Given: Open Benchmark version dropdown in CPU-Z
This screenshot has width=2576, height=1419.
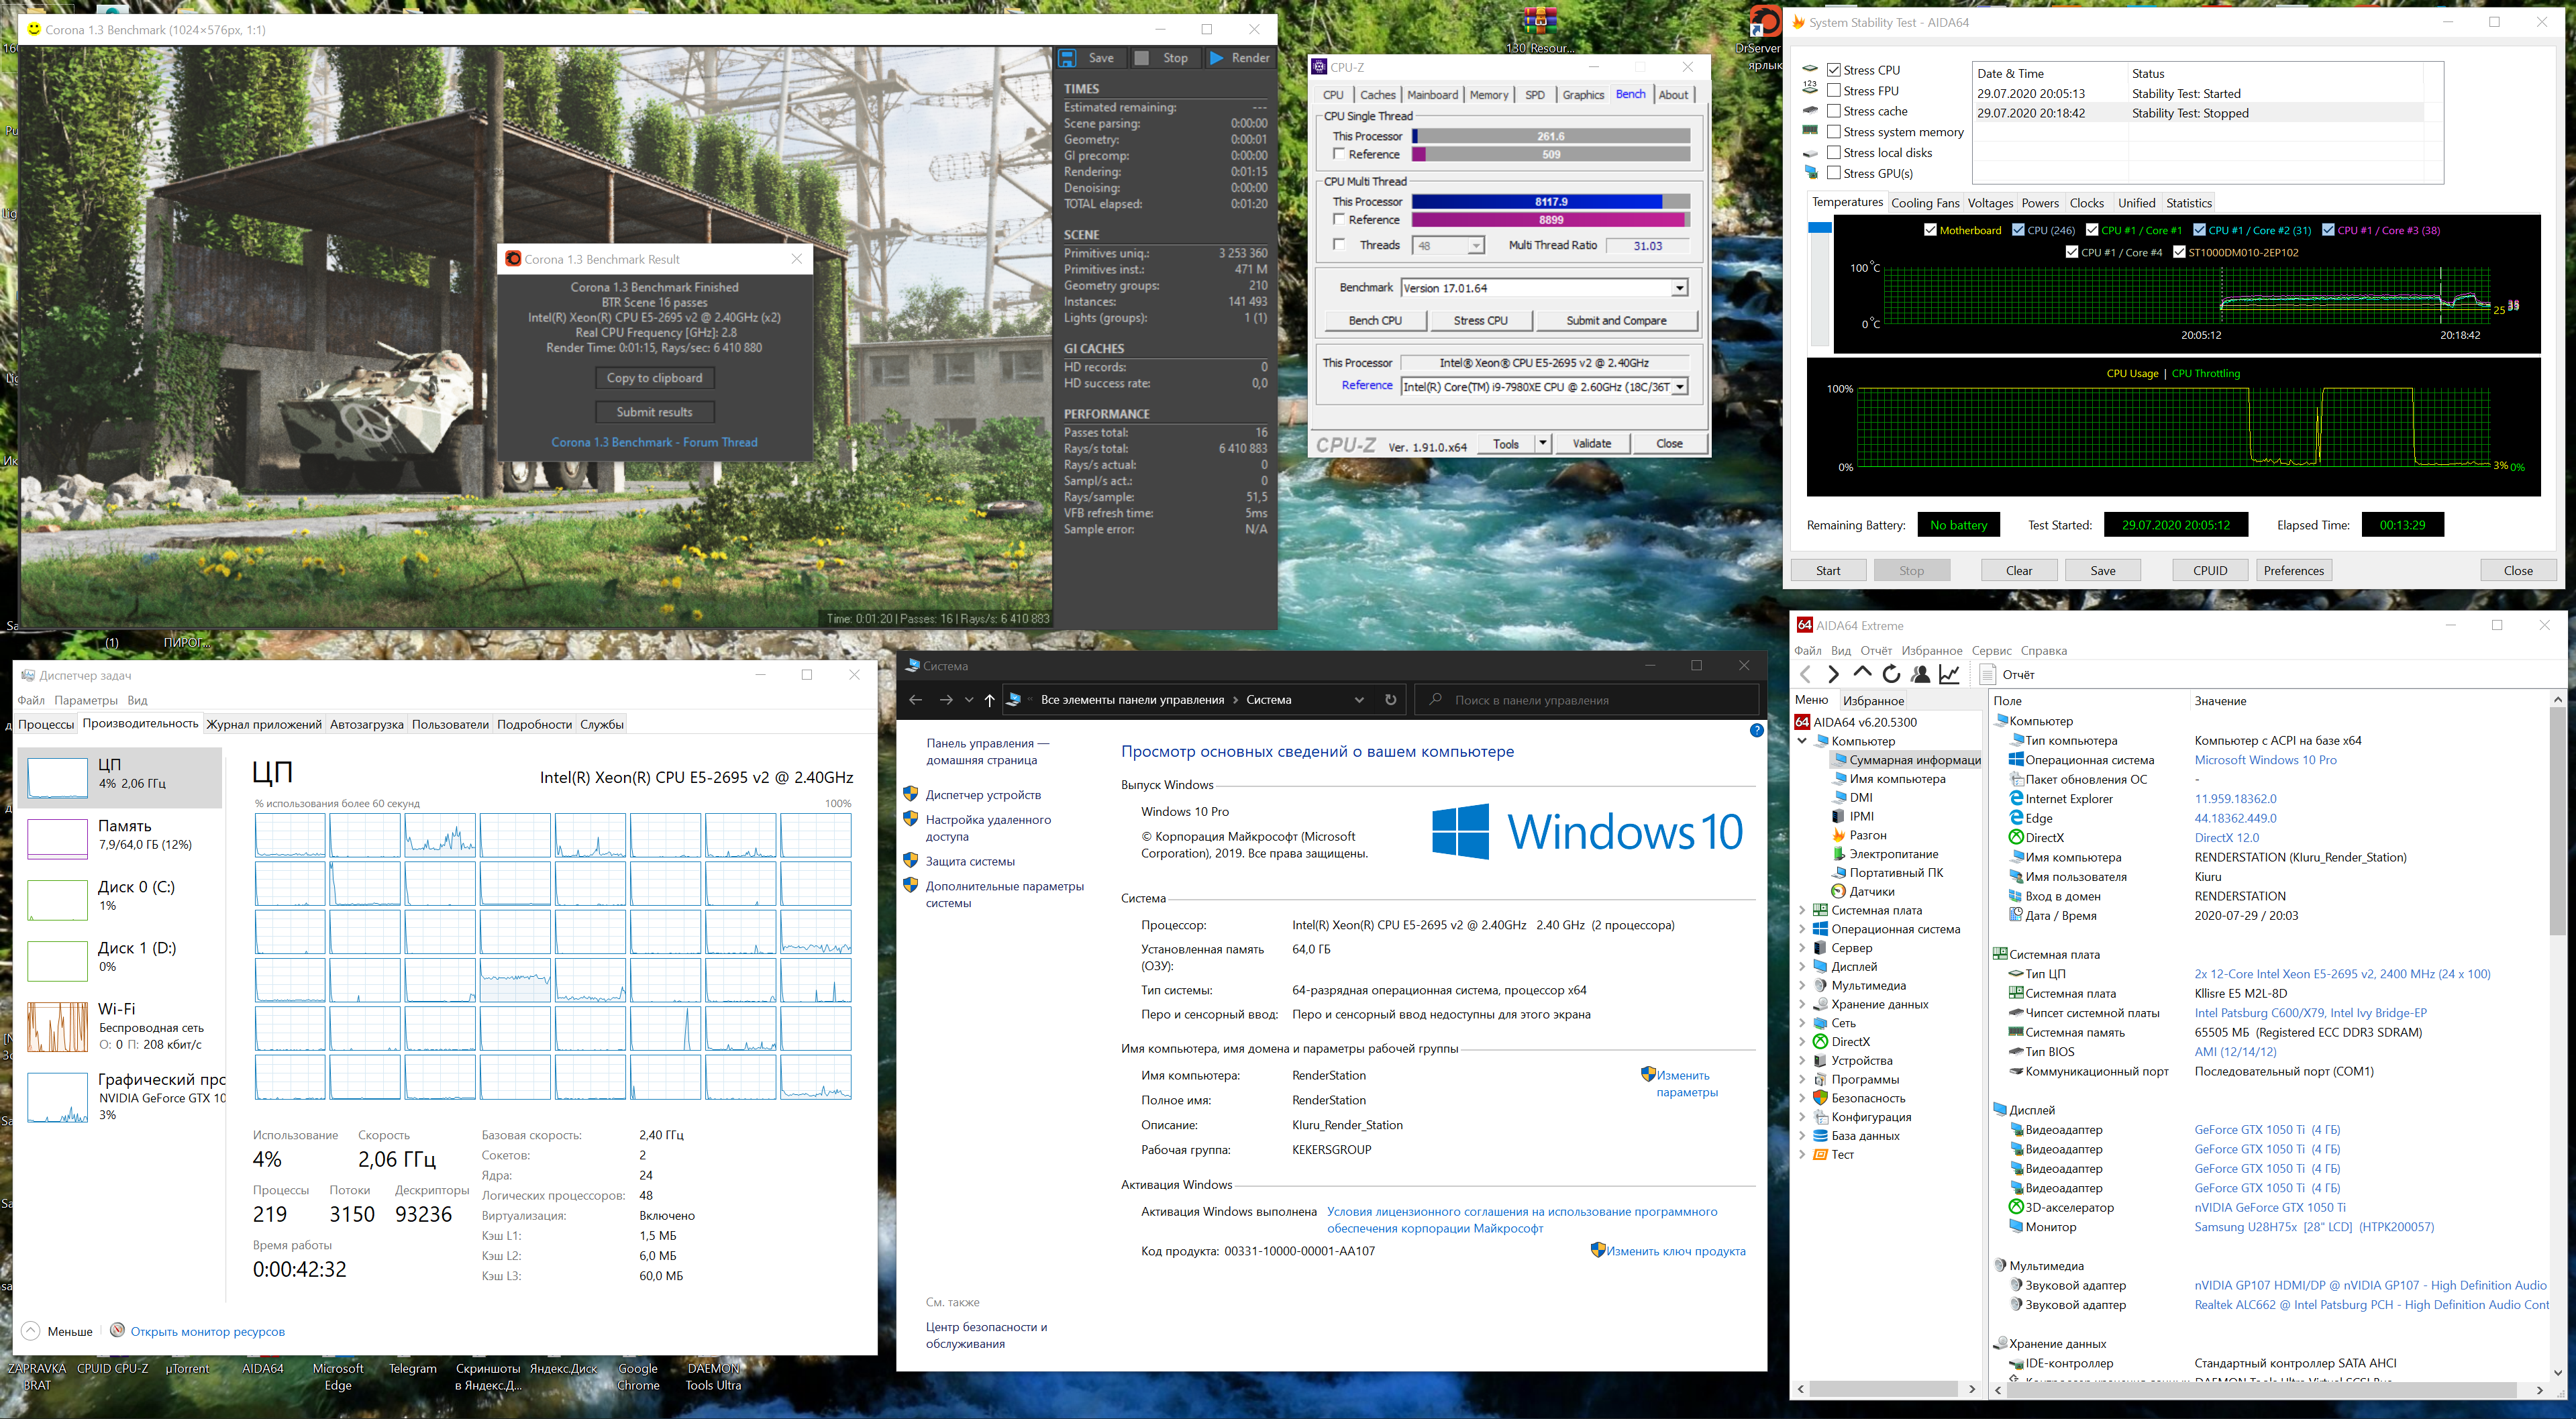Looking at the screenshot, I should 1679,288.
